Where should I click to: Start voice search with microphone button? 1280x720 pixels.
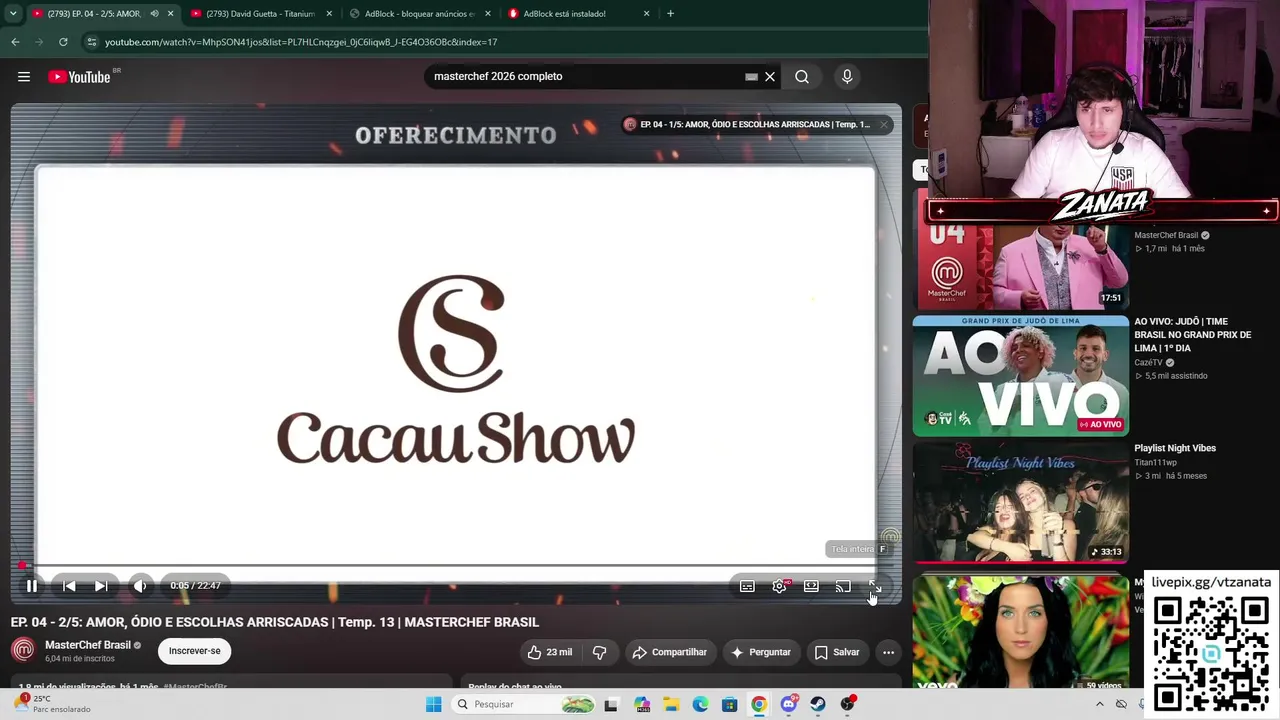click(847, 77)
